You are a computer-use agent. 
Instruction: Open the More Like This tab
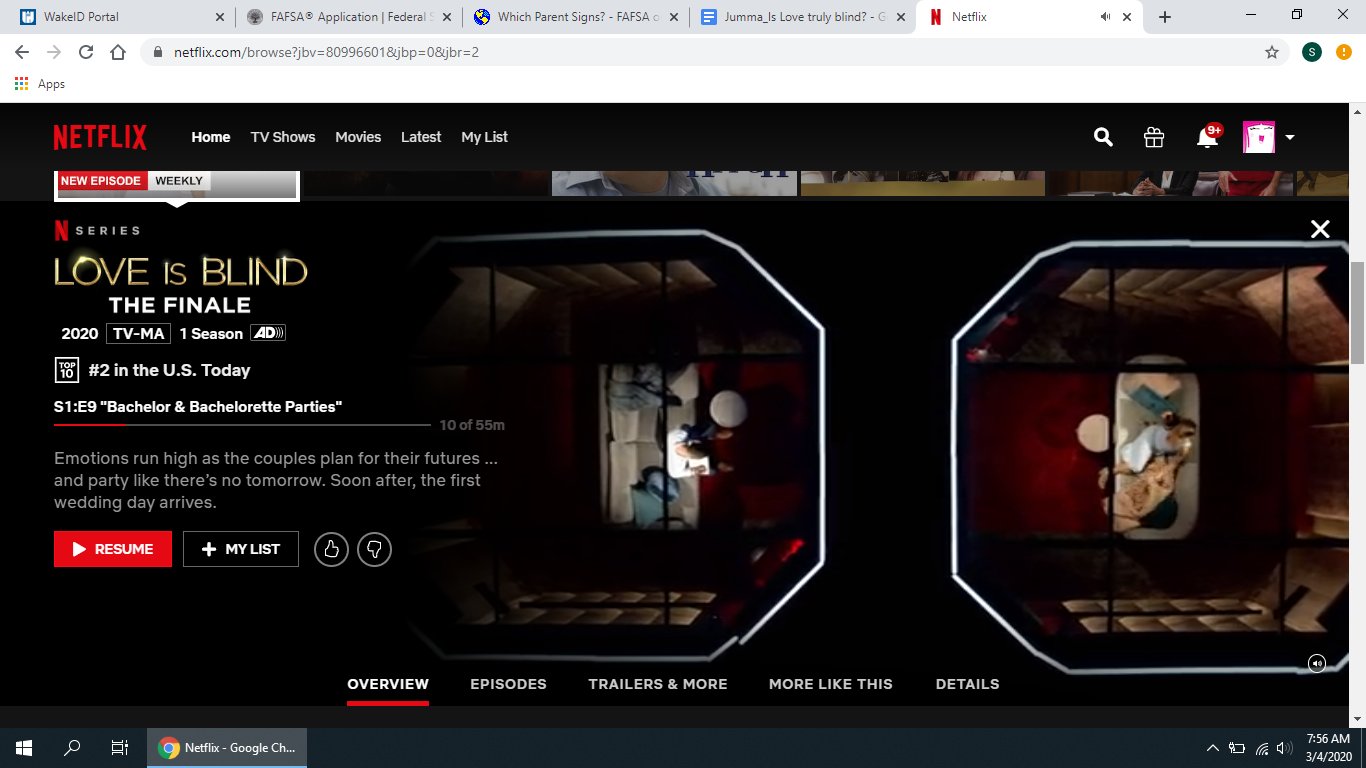pos(831,684)
